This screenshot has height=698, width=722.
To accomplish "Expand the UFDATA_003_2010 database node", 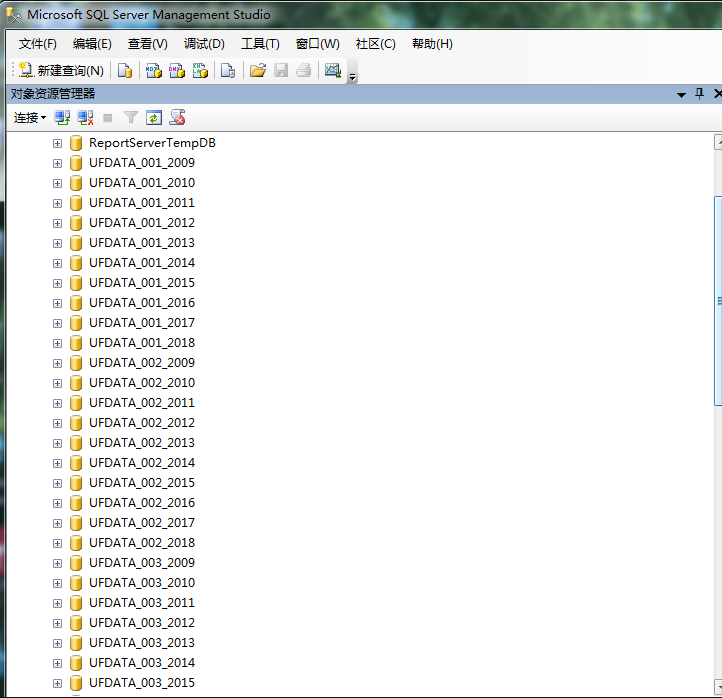I will [x=57, y=583].
